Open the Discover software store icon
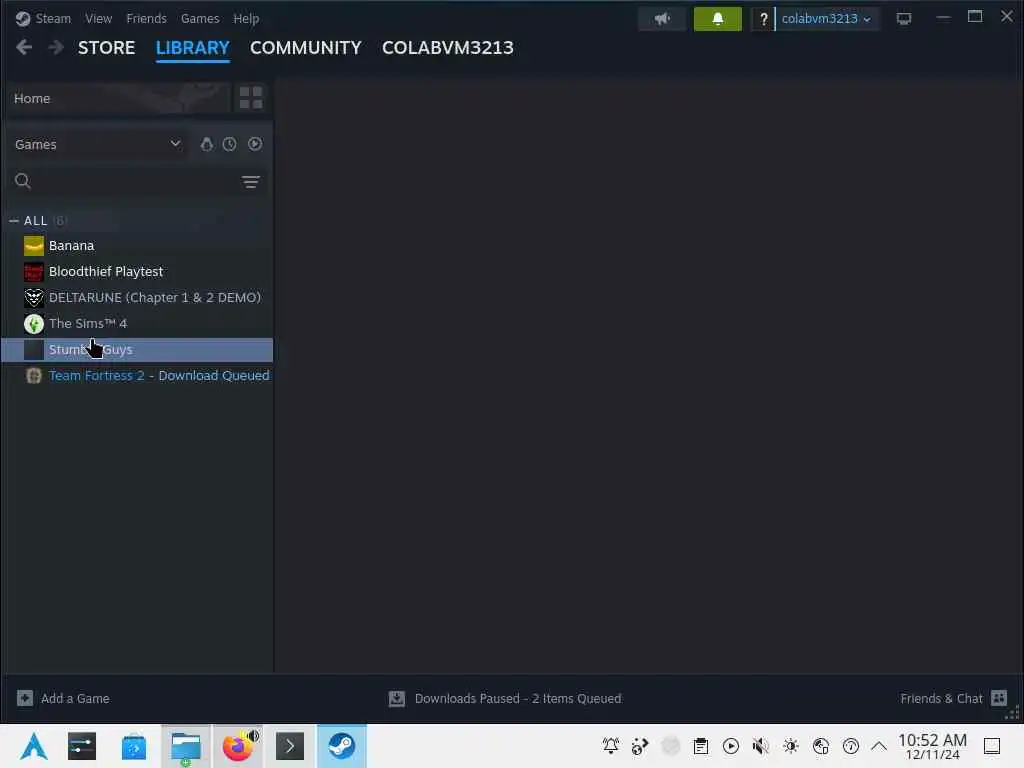The width and height of the screenshot is (1024, 768). (134, 746)
